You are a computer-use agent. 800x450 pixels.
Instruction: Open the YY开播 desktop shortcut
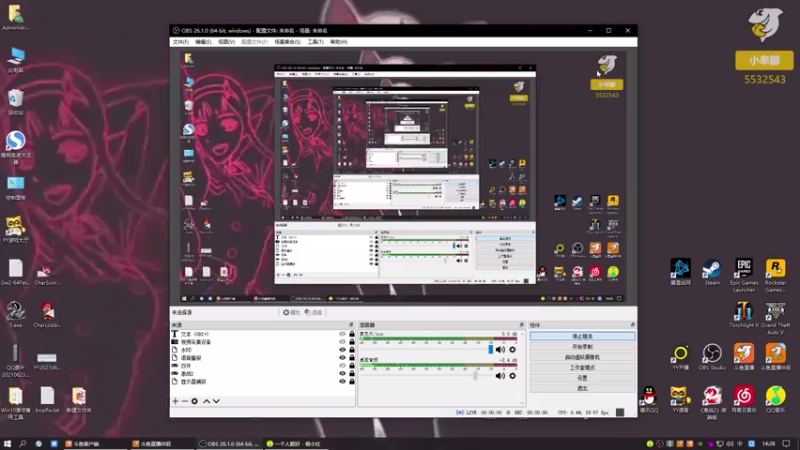(681, 357)
